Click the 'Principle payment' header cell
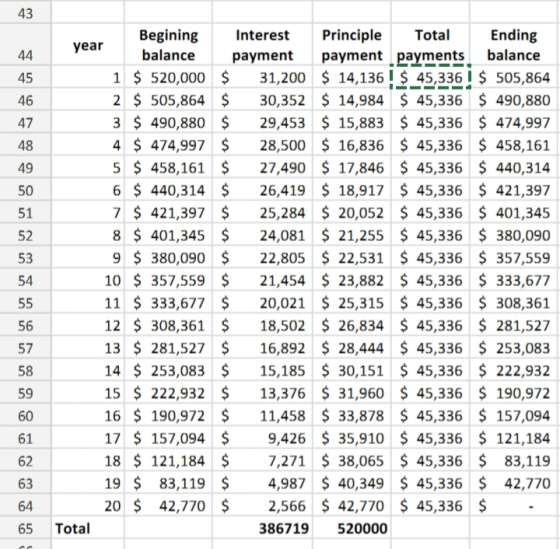The width and height of the screenshot is (560, 549). tap(352, 45)
